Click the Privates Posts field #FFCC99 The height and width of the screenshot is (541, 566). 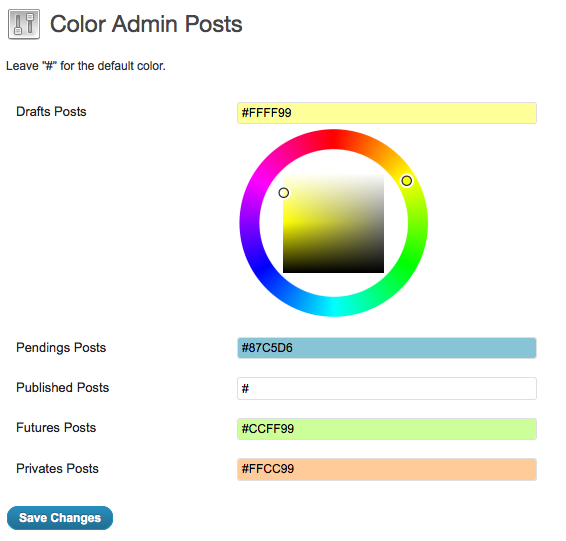click(x=387, y=469)
